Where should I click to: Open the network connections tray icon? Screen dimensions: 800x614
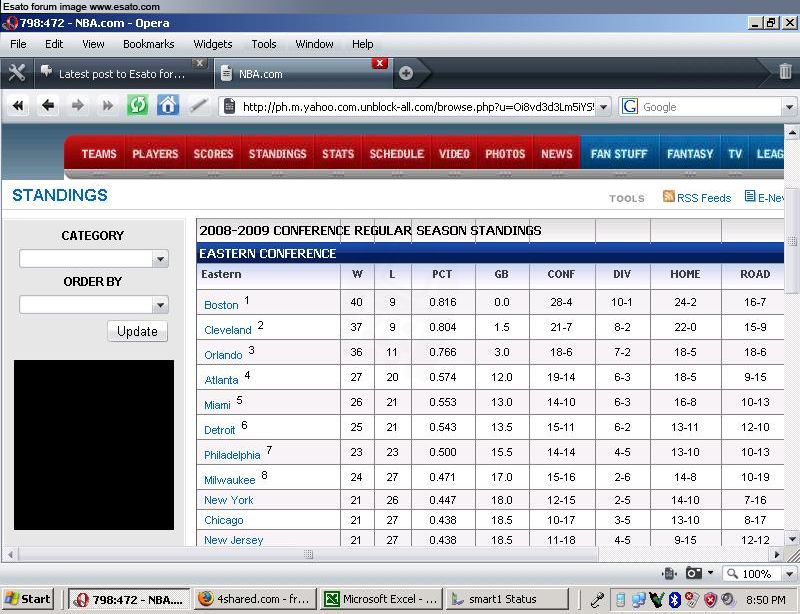pos(638,600)
